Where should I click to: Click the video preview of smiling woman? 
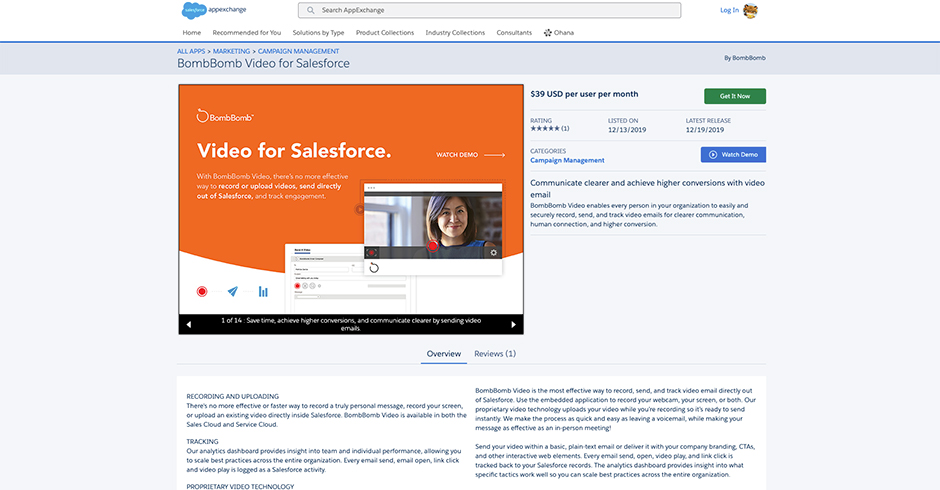click(433, 225)
